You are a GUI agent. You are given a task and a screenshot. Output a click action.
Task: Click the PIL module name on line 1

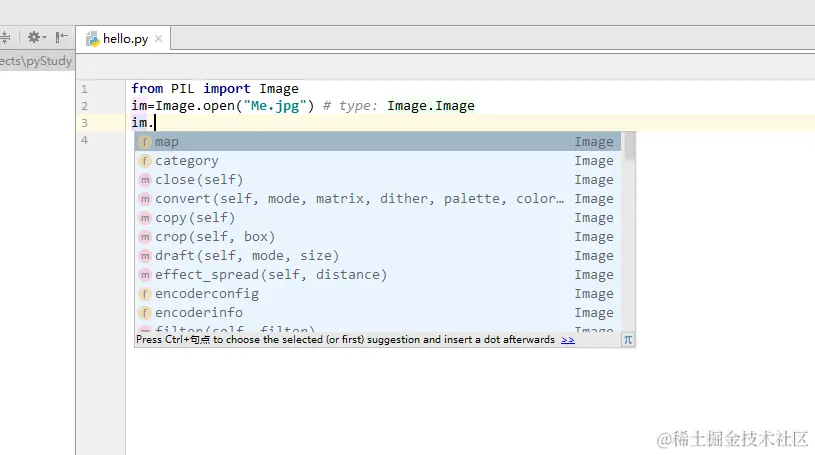[182, 89]
